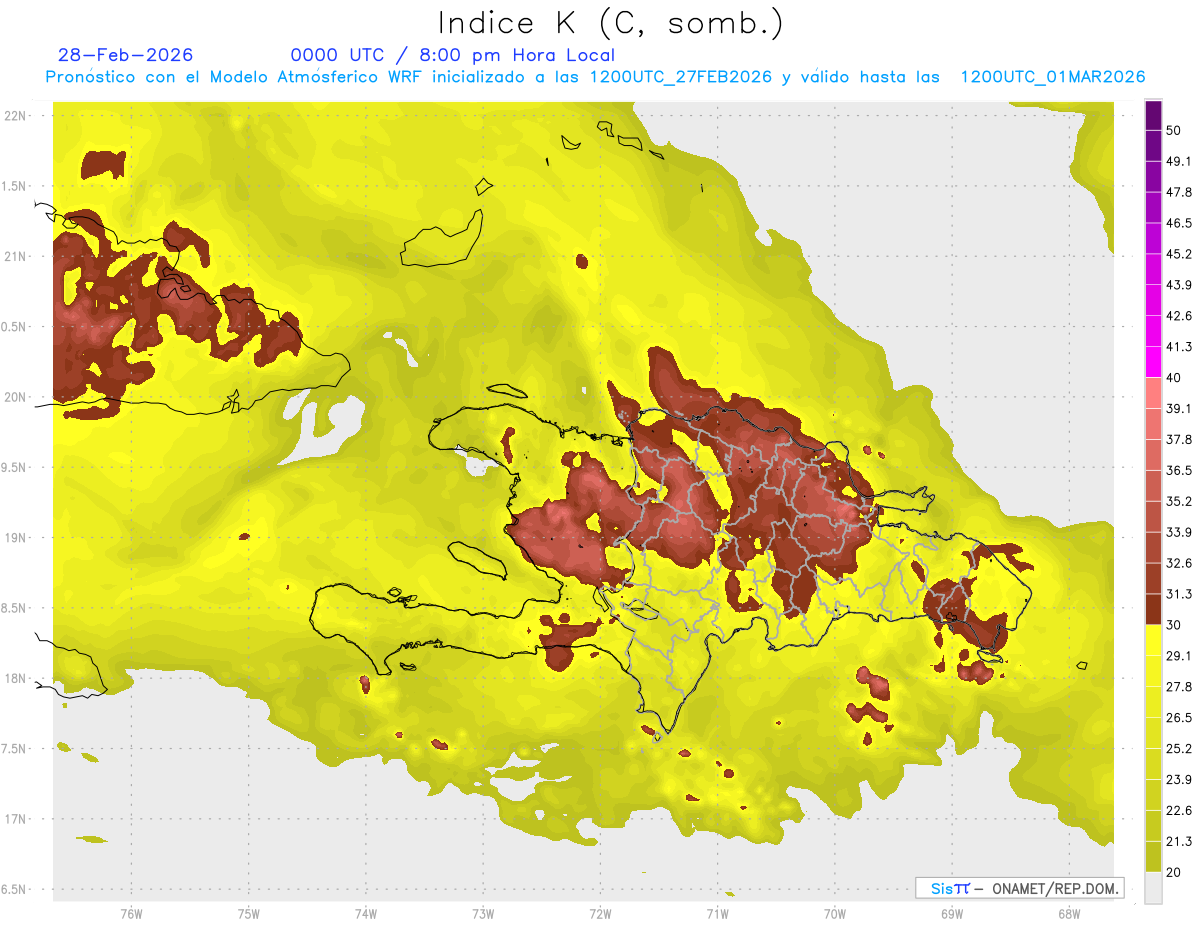
Task: Click the gray bottom colorbar box
Action: click(1153, 887)
